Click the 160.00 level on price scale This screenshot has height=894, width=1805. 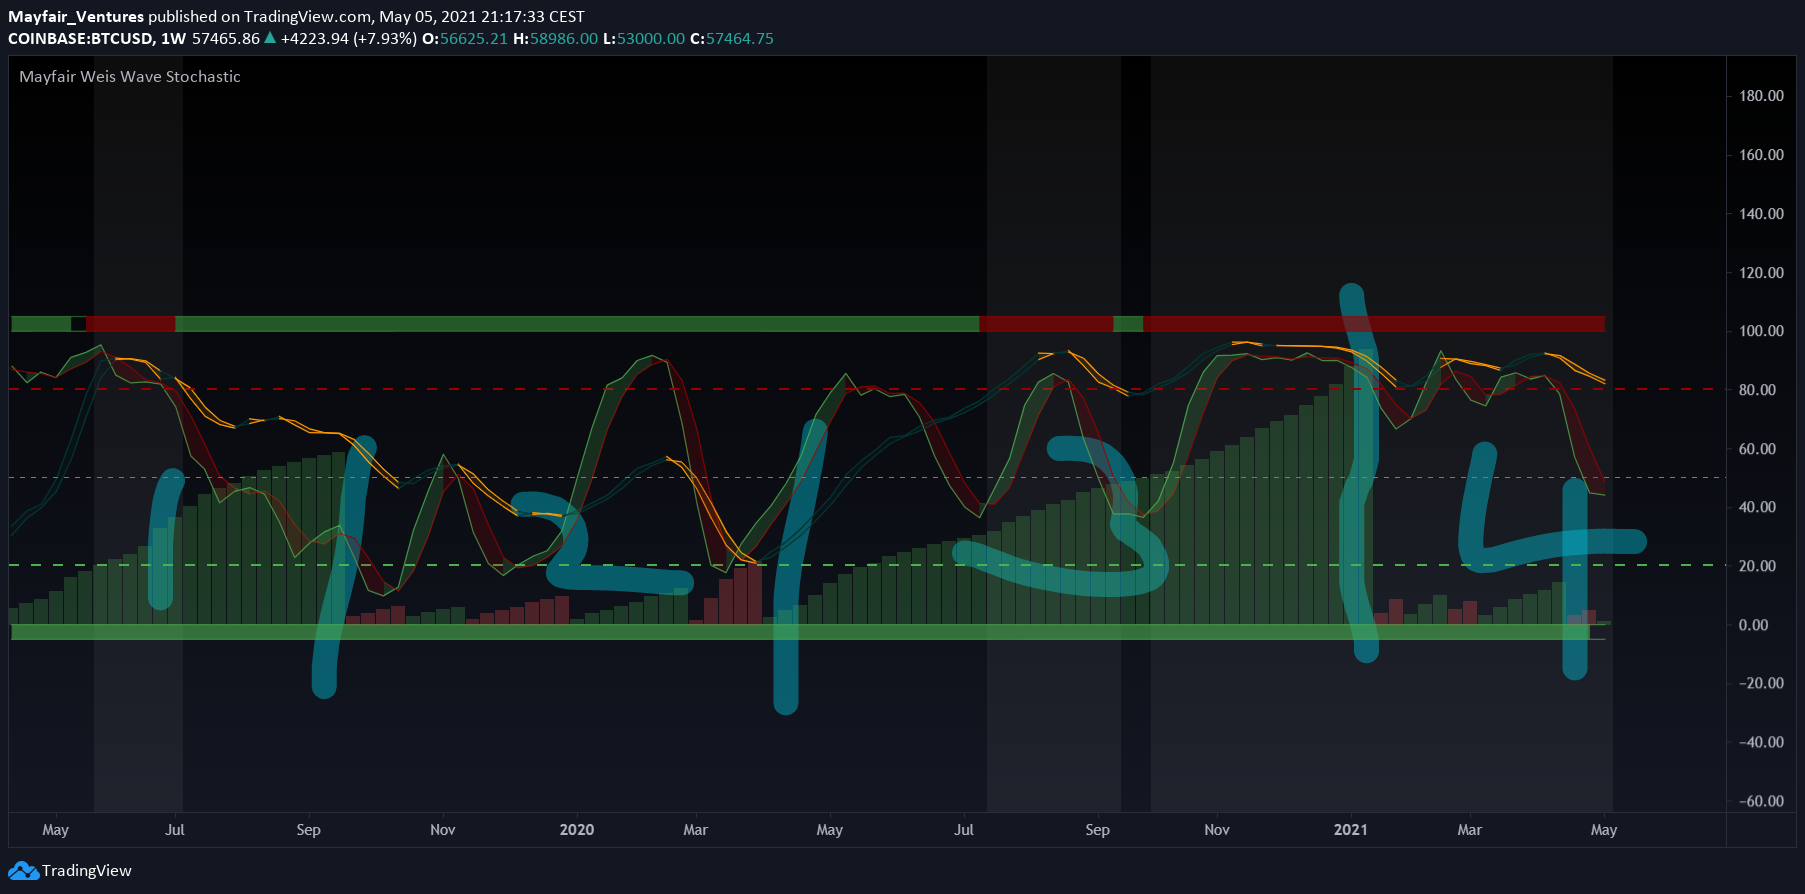[1761, 155]
